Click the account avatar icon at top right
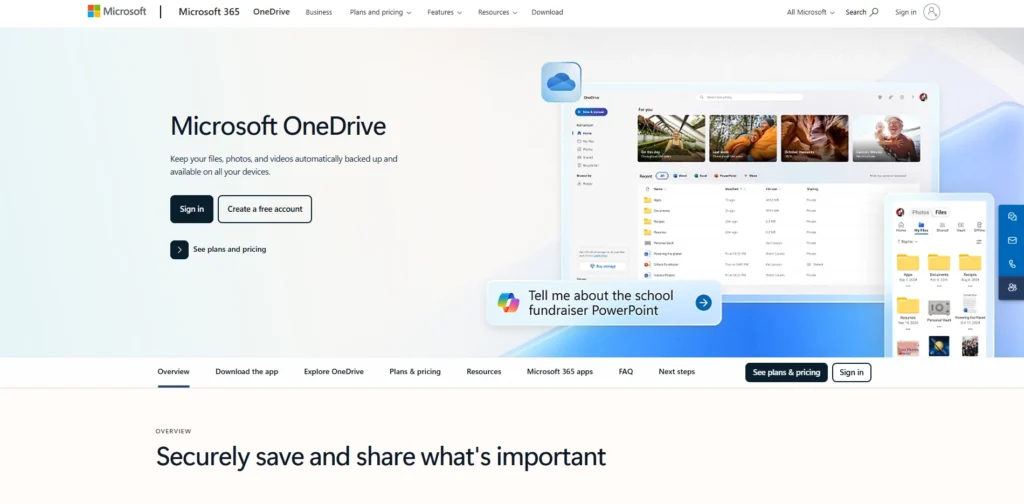Viewport: 1024px width, 504px height. pyautogui.click(x=932, y=12)
